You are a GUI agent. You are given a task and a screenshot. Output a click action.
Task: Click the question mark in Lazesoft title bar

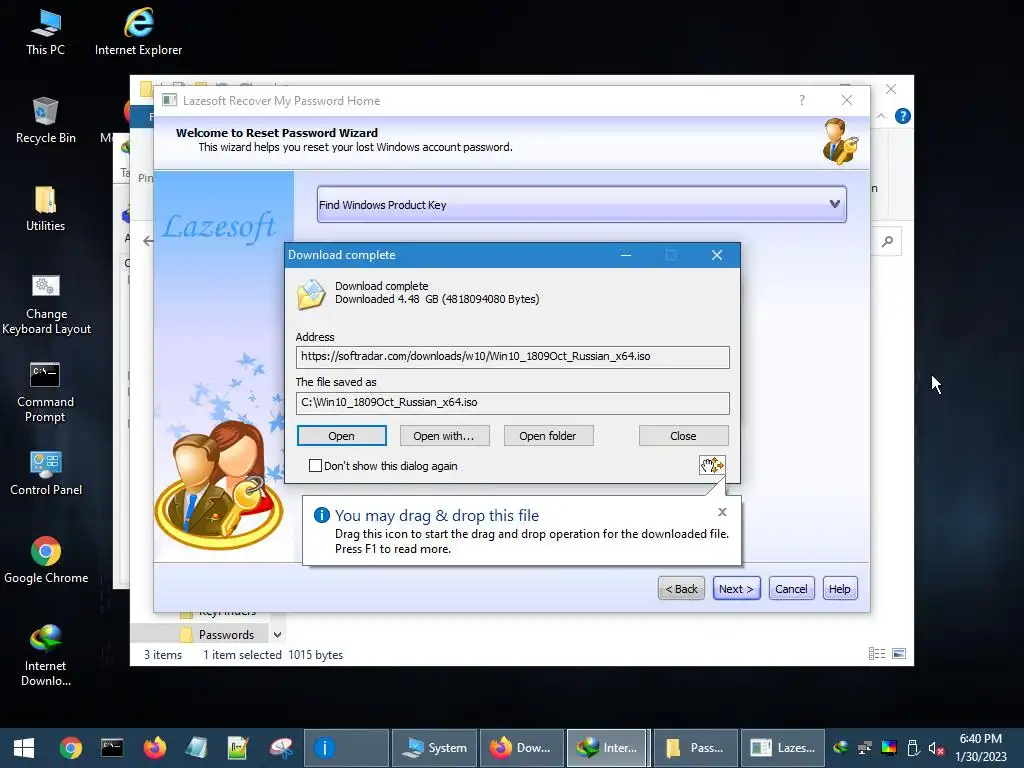(x=802, y=100)
